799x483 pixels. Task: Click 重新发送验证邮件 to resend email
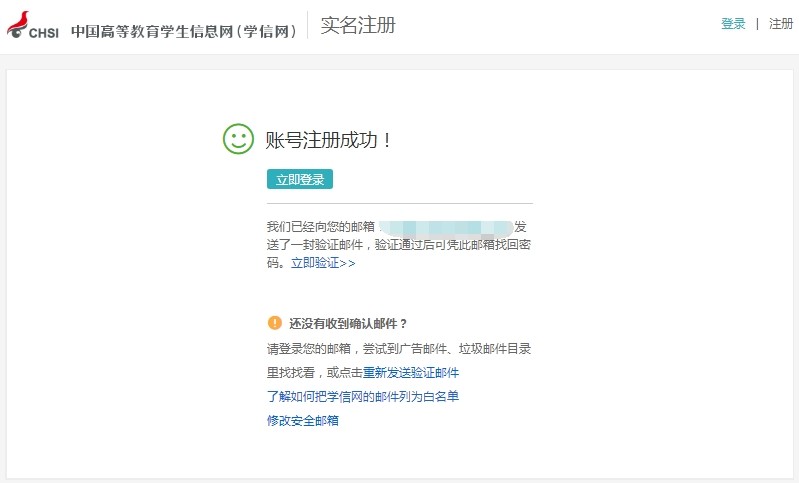tap(411, 372)
